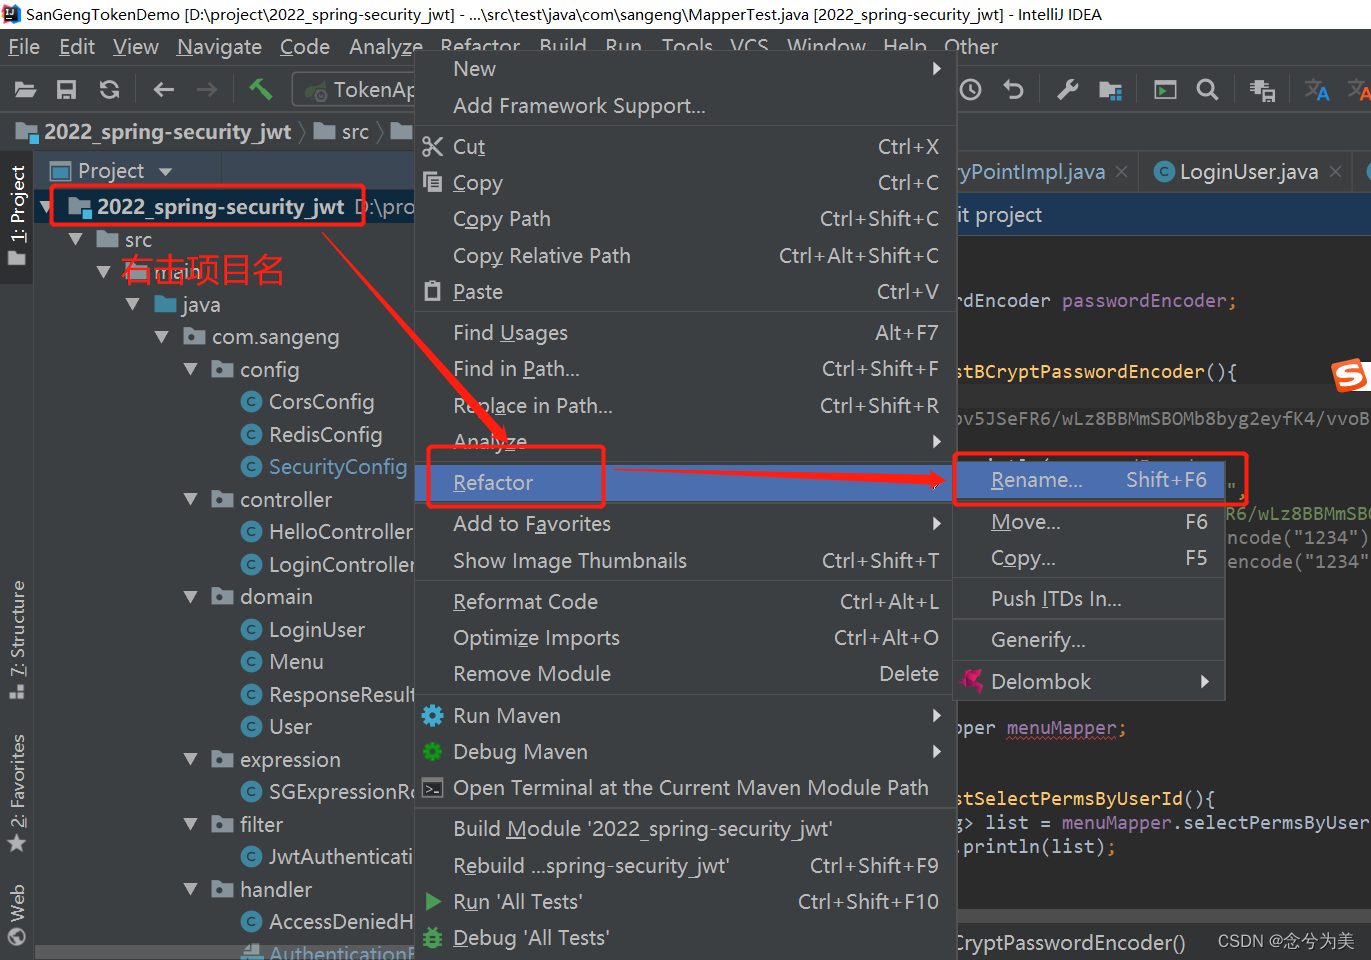Collapse the src folder arrow
The width and height of the screenshot is (1371, 960).
[x=75, y=239]
